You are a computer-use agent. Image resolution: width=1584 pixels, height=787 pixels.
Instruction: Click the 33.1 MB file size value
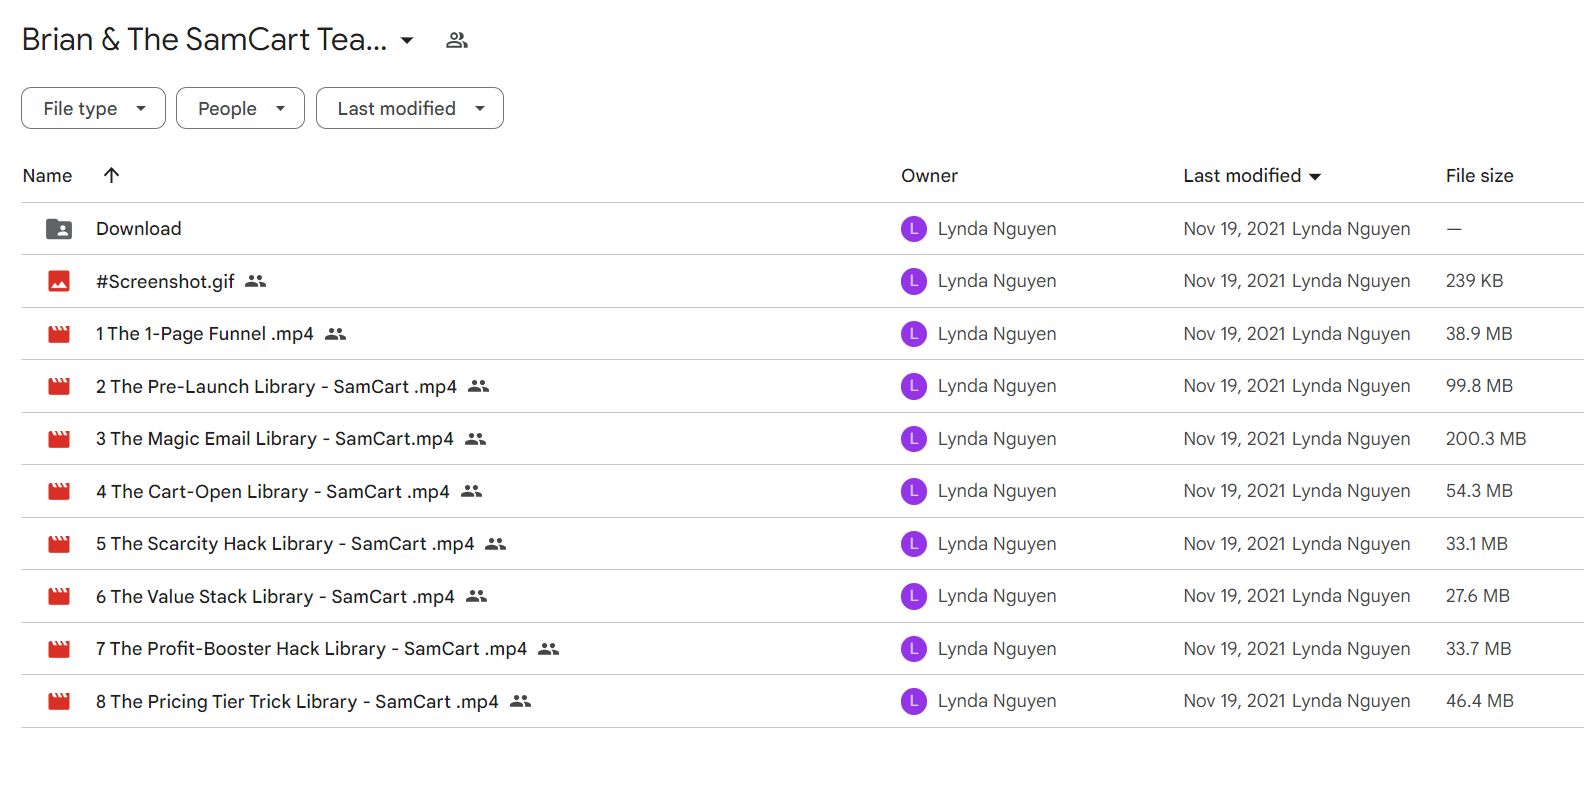[1477, 544]
